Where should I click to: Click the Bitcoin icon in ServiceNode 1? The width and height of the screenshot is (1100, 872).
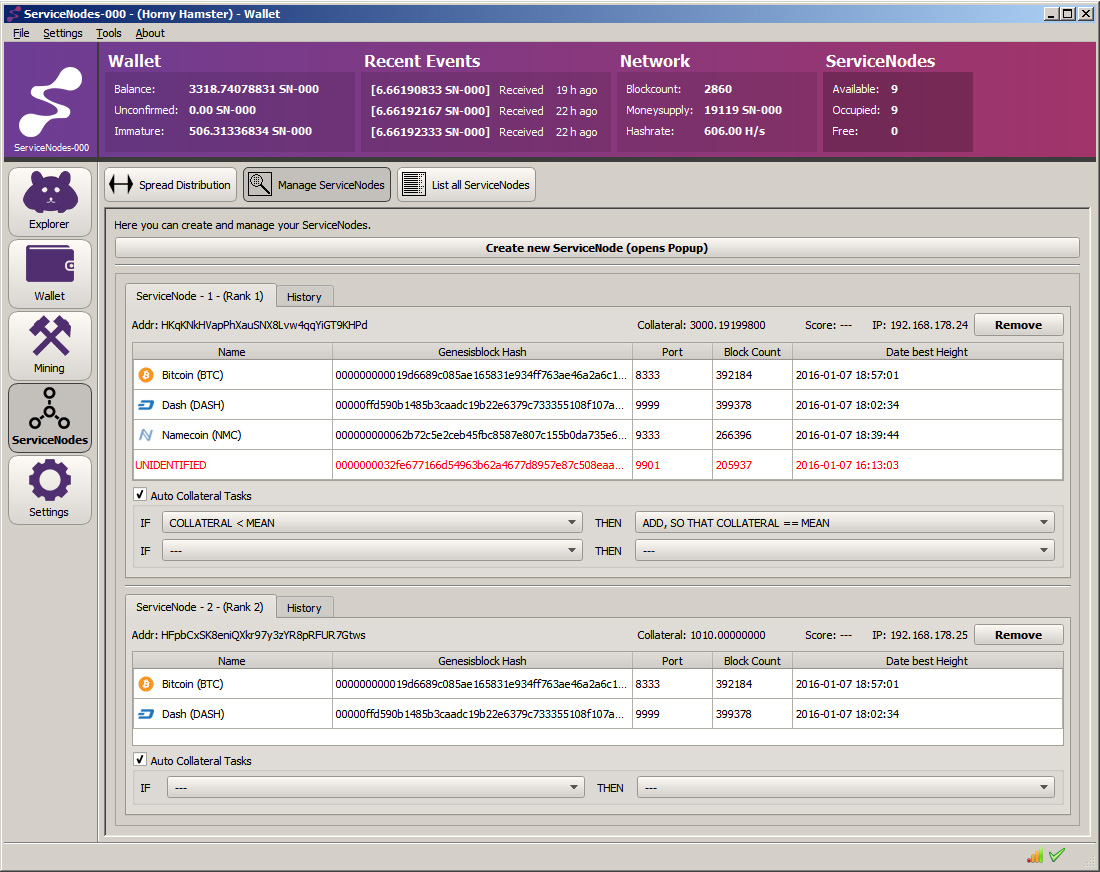[146, 375]
